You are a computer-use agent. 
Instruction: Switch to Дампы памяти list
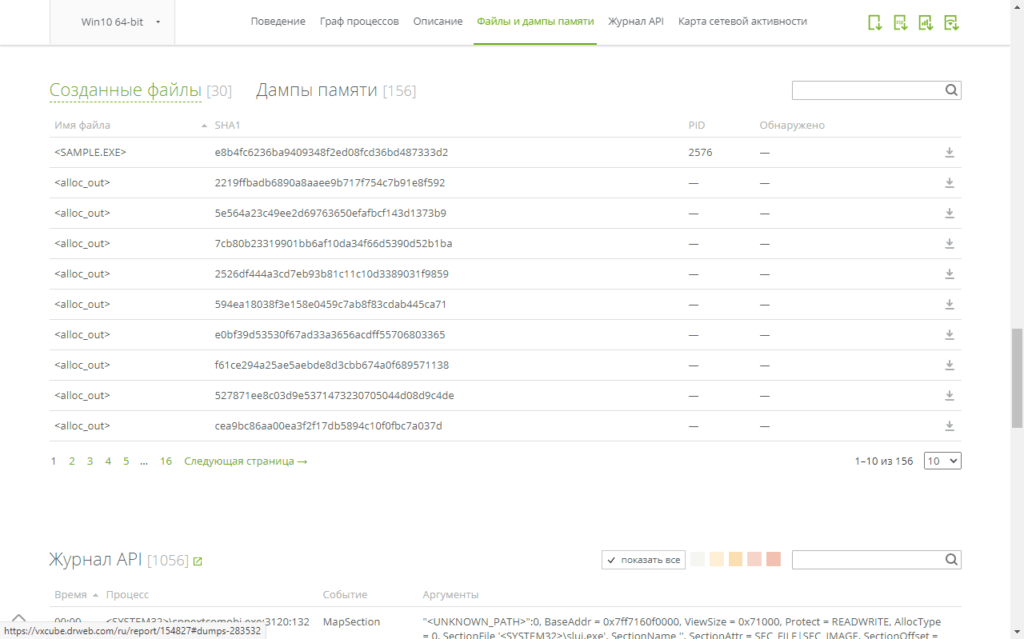(316, 91)
